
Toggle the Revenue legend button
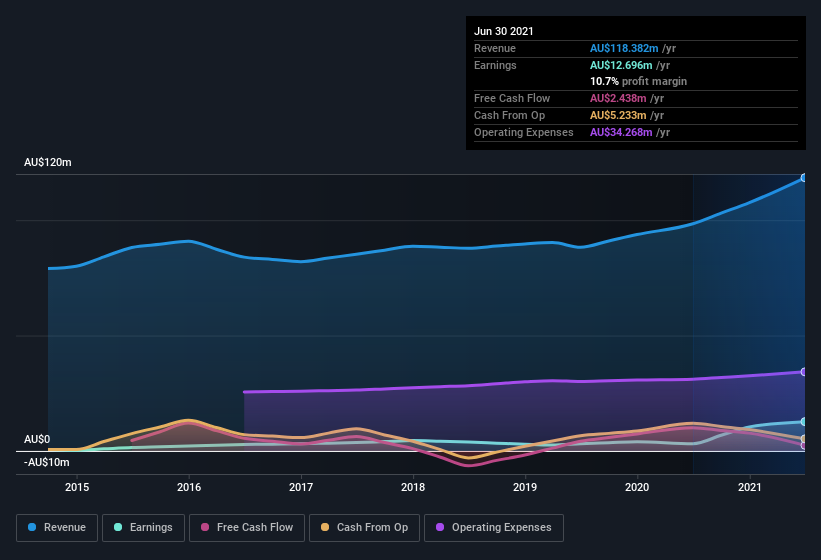57,528
